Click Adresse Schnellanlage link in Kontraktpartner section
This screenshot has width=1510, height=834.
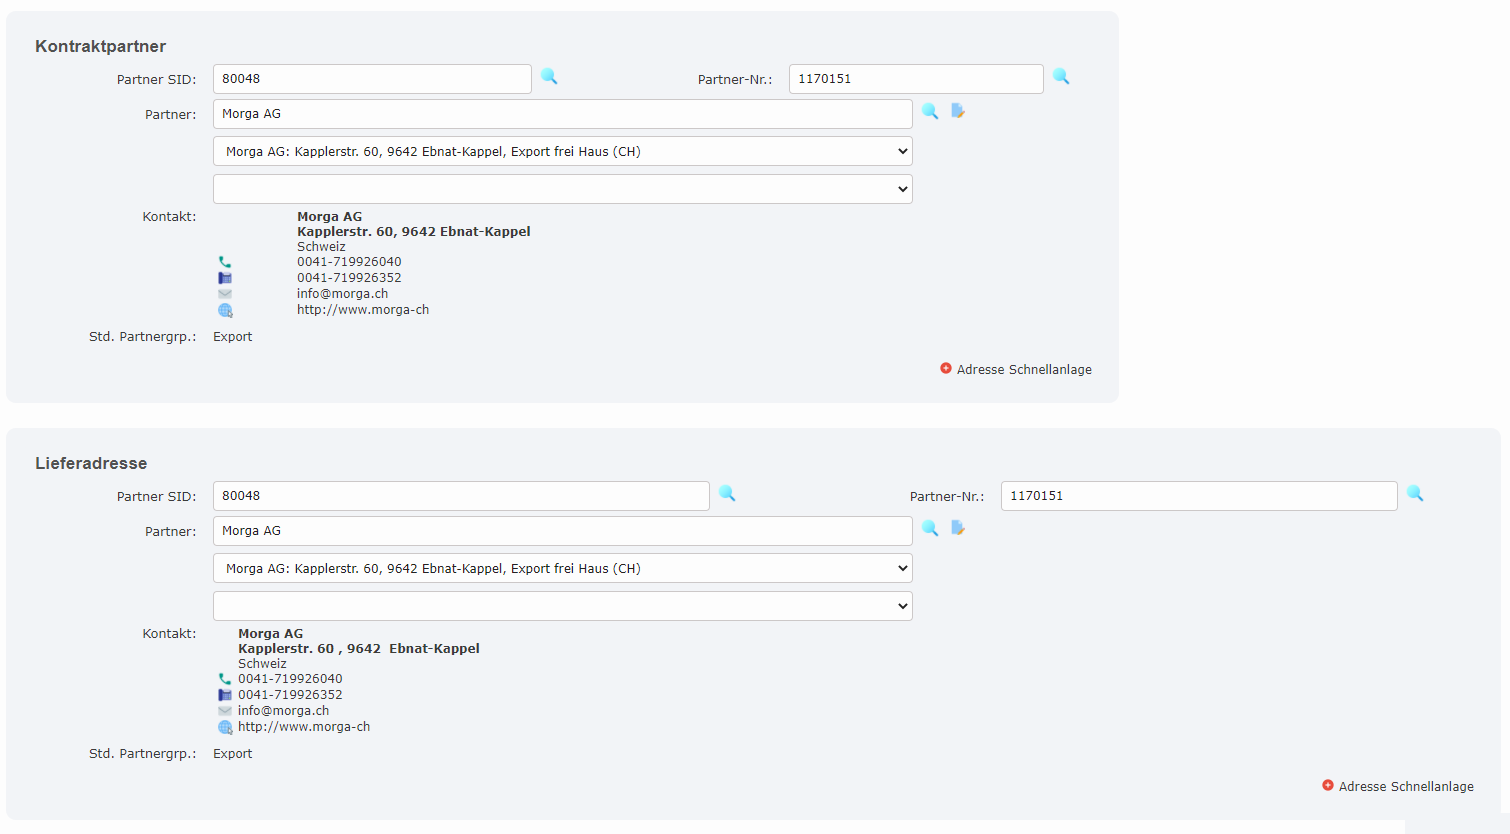1023,370
